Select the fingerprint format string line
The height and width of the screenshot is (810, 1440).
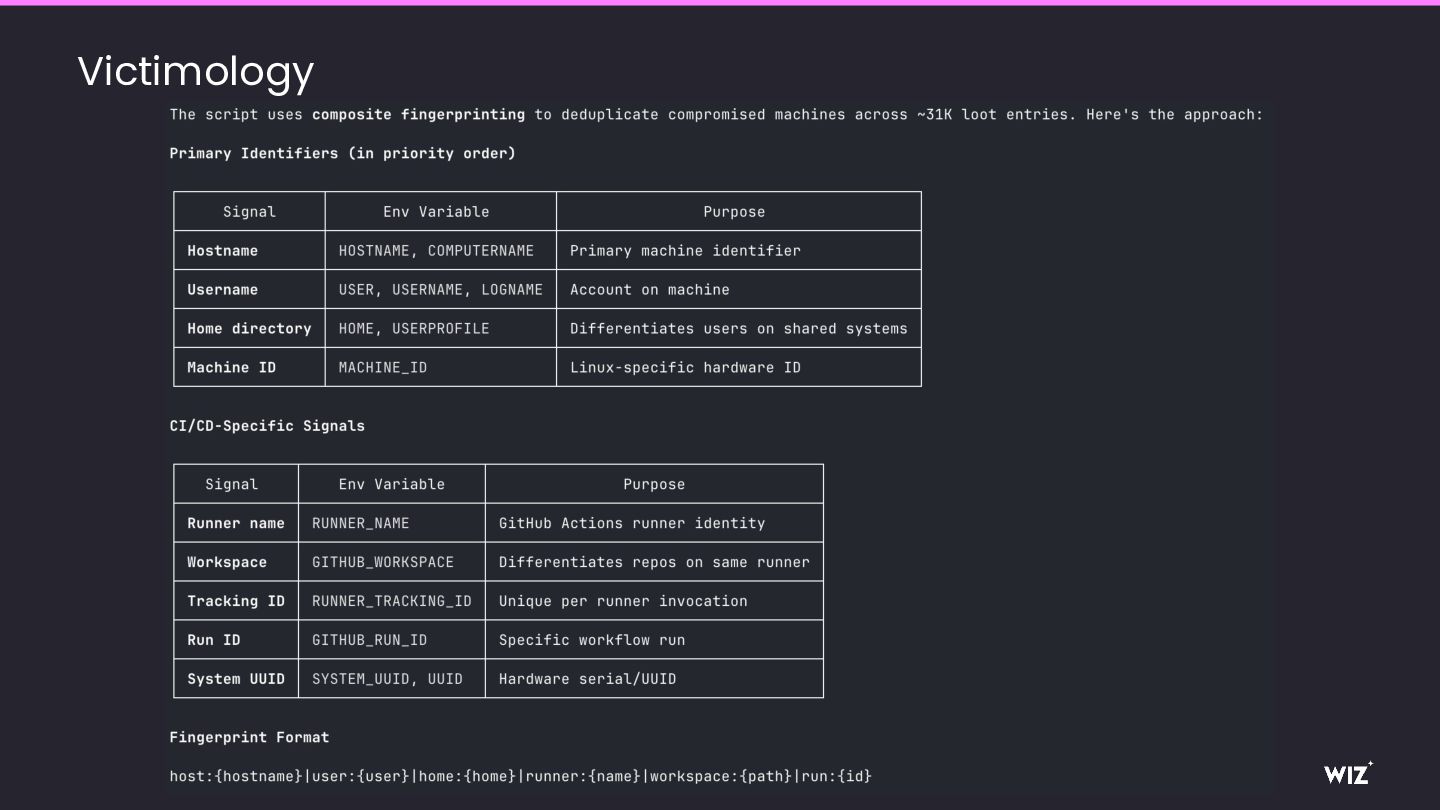coord(520,776)
